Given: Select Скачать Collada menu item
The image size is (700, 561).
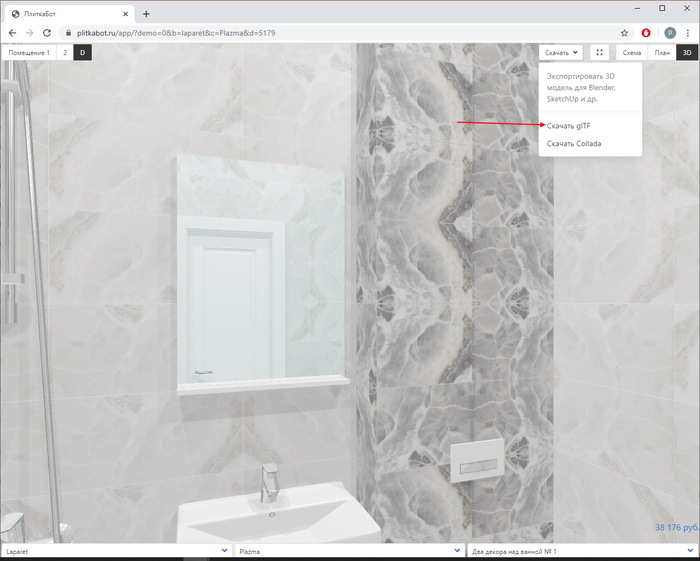Looking at the screenshot, I should pos(574,144).
